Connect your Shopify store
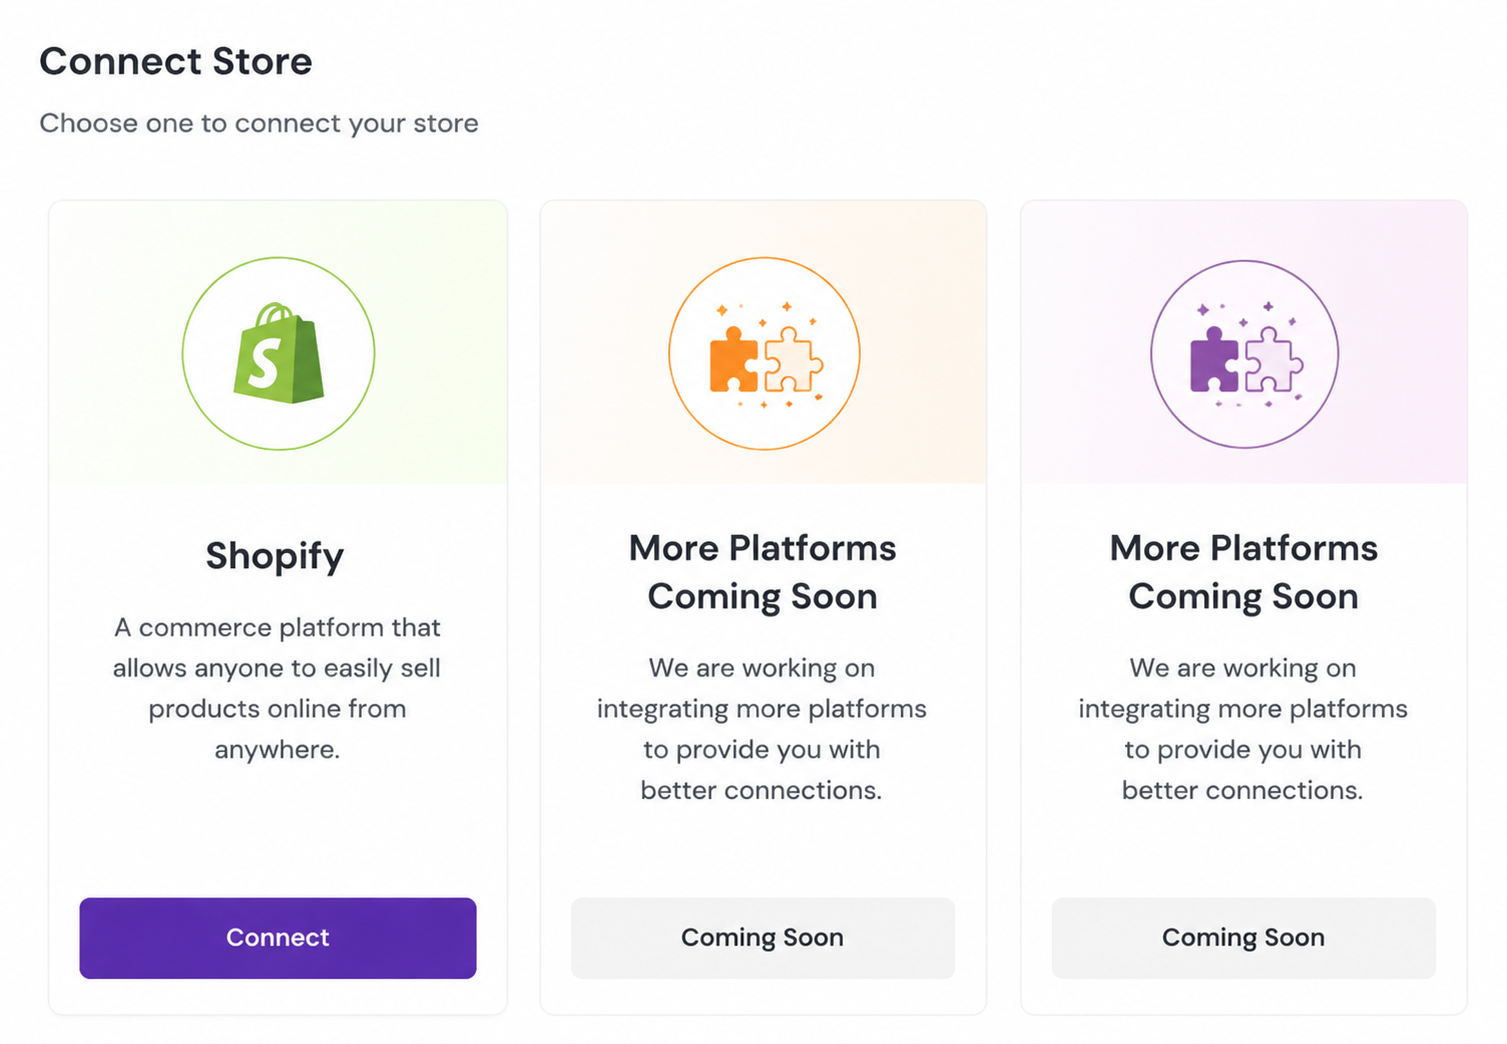1507x1044 pixels. (278, 938)
